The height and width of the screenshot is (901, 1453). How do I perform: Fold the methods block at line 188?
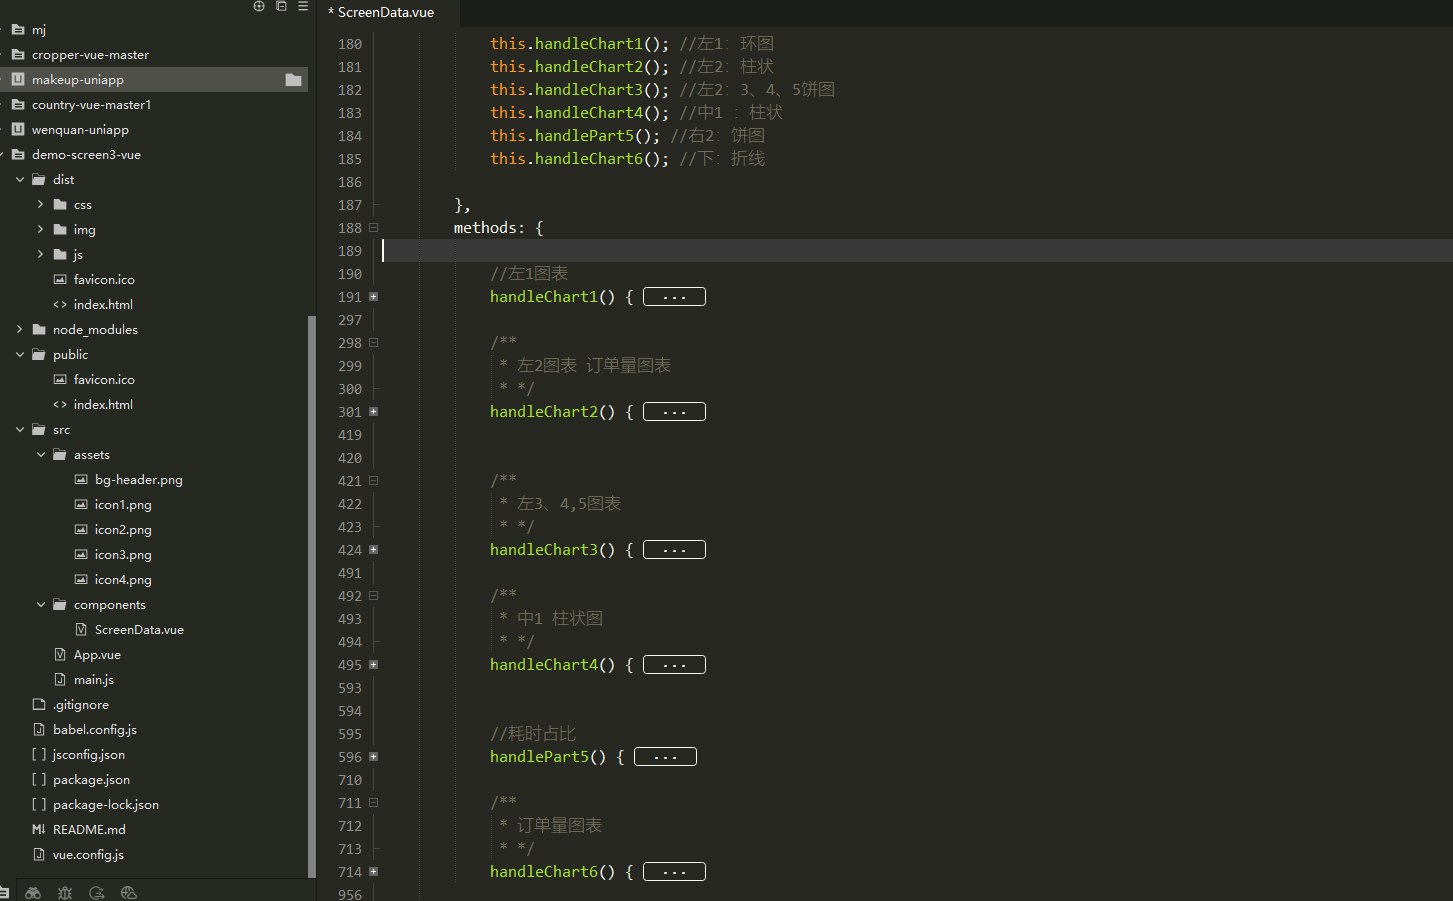(374, 228)
